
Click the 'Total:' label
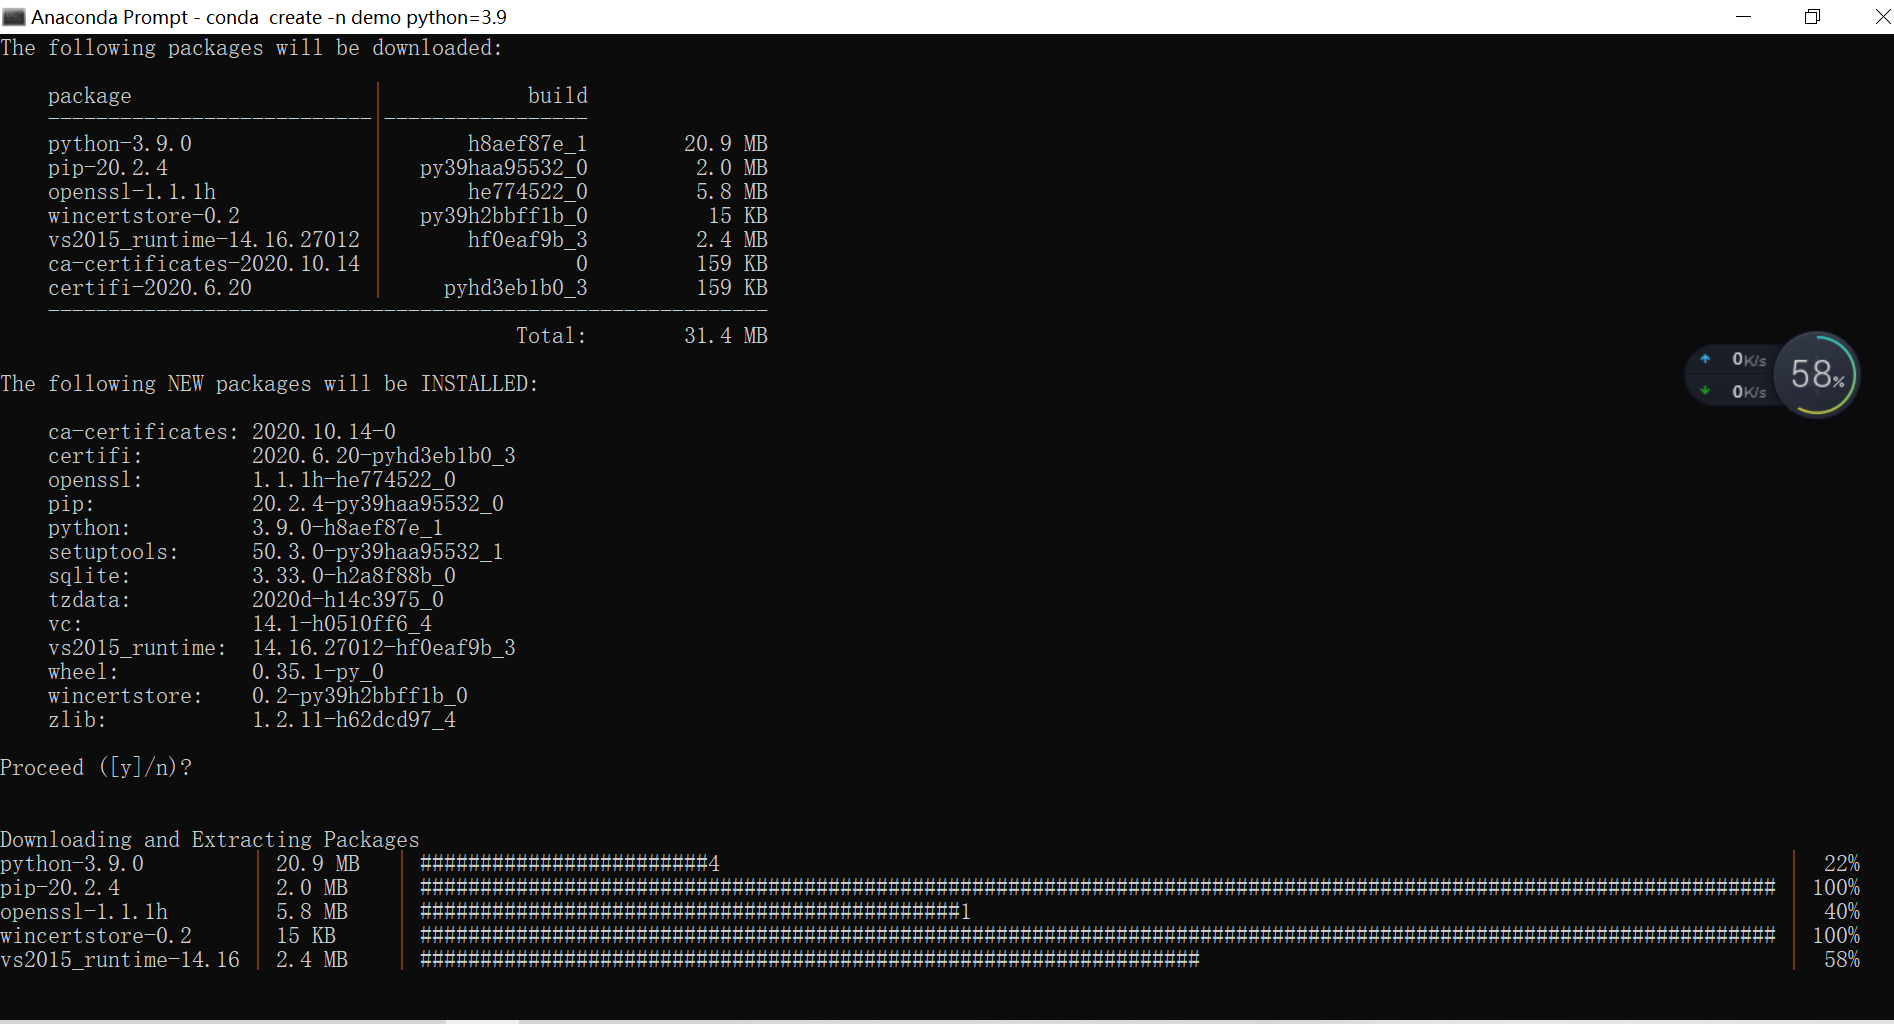(552, 336)
